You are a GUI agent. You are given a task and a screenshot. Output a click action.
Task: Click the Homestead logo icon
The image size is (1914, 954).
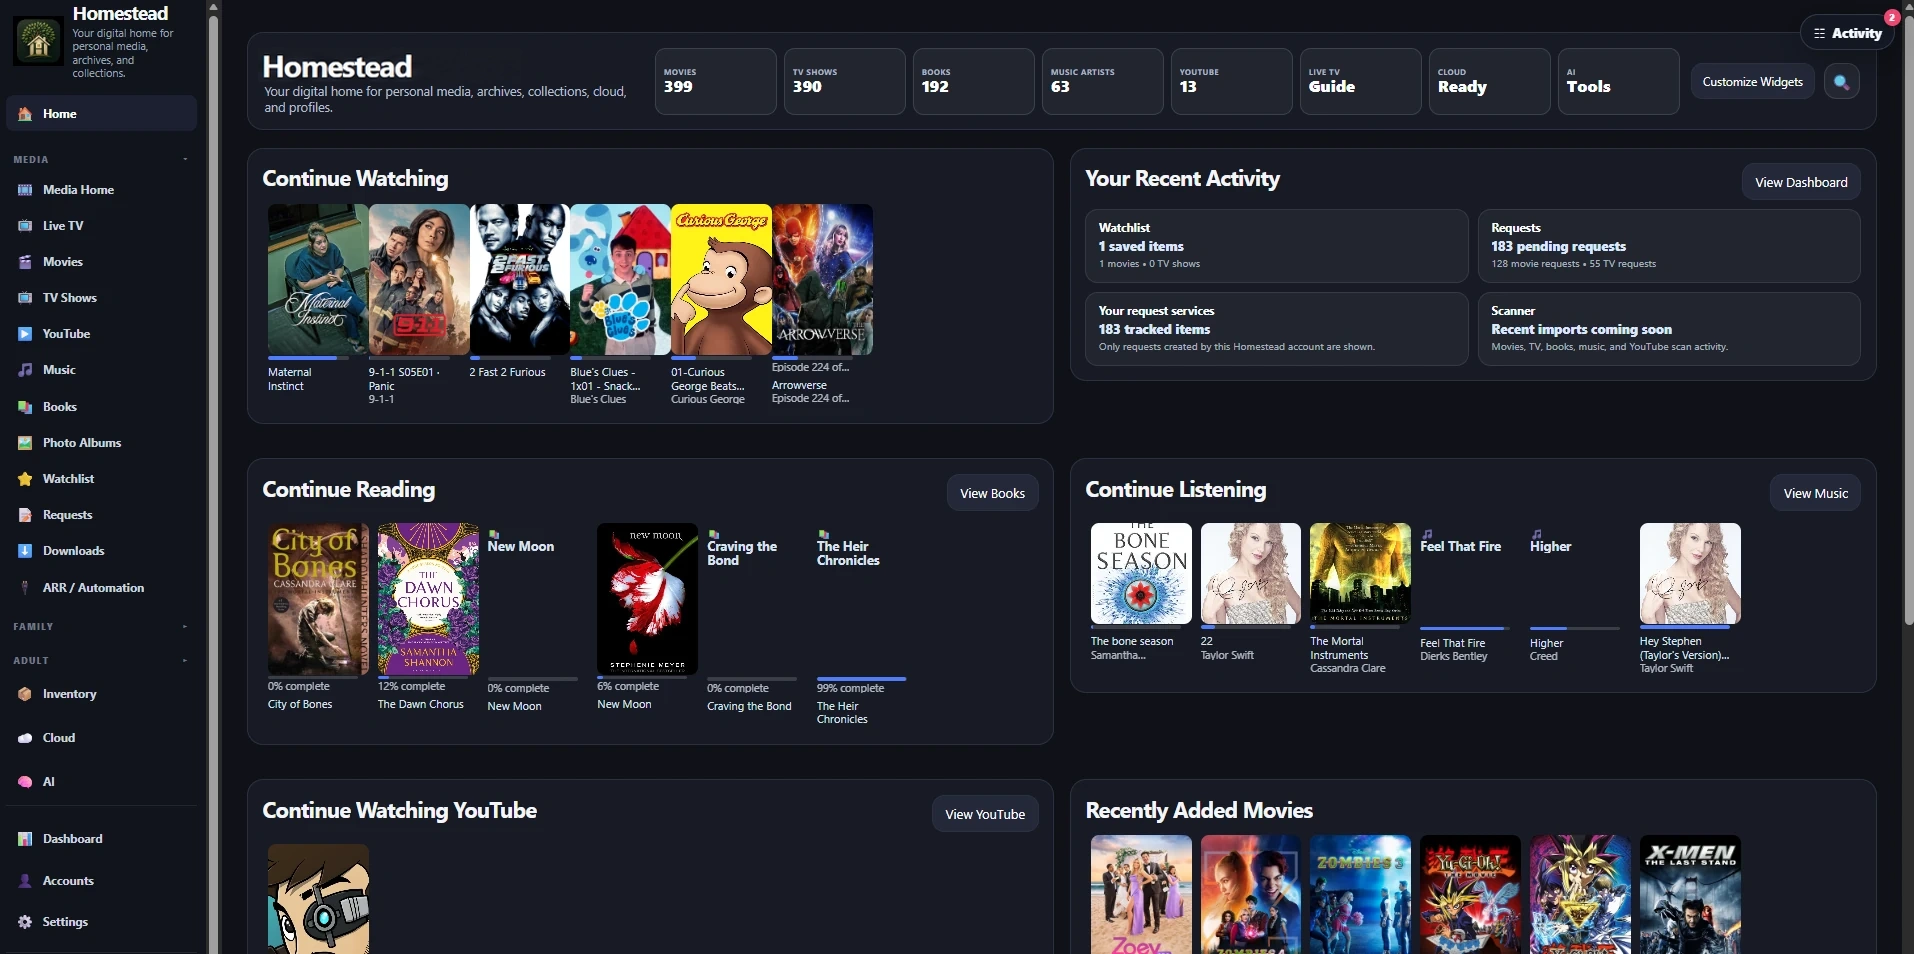point(38,41)
